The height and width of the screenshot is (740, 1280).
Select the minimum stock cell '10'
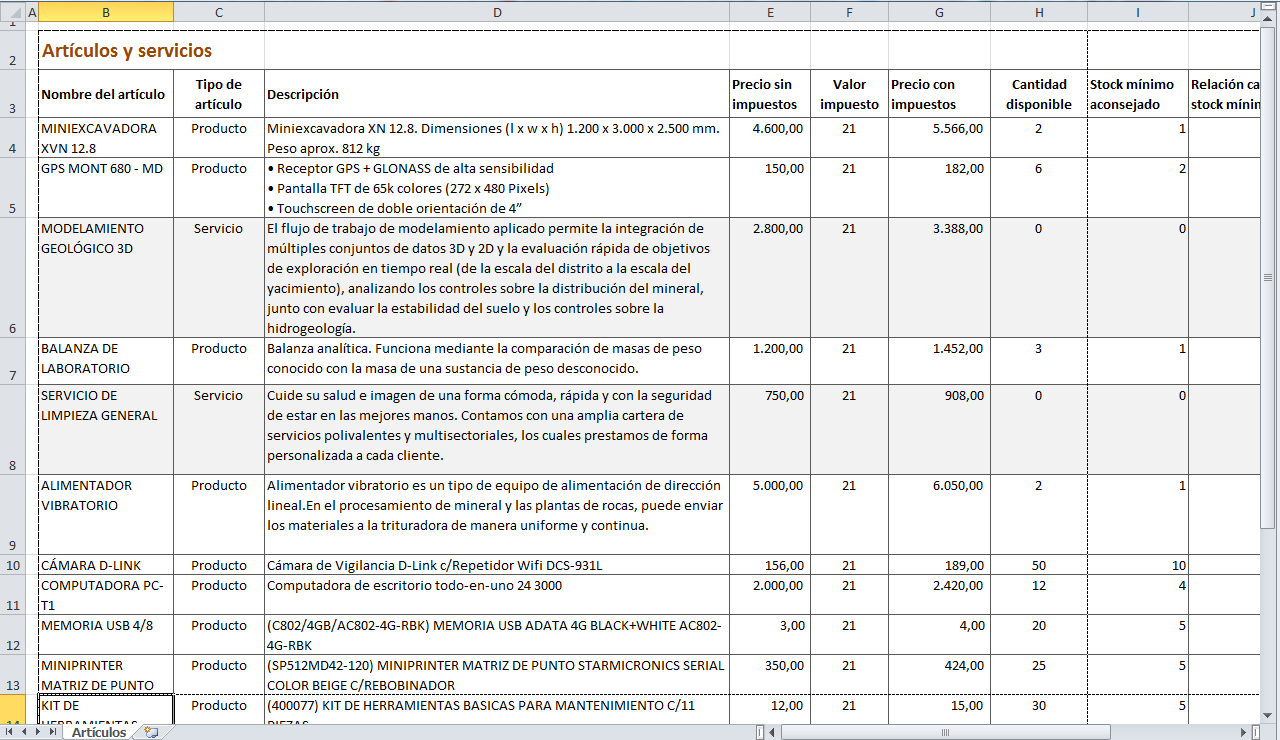(x=1138, y=565)
